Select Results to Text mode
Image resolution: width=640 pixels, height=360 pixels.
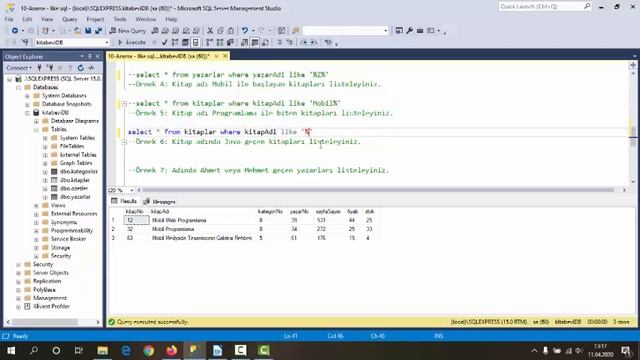[x=244, y=42]
